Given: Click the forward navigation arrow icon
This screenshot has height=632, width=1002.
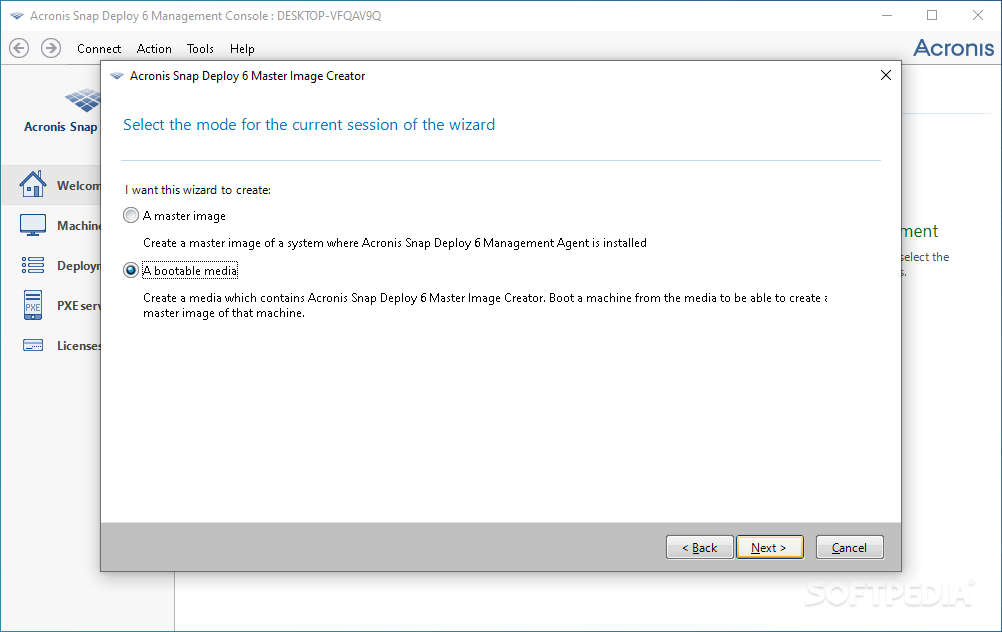Looking at the screenshot, I should pyautogui.click(x=51, y=48).
